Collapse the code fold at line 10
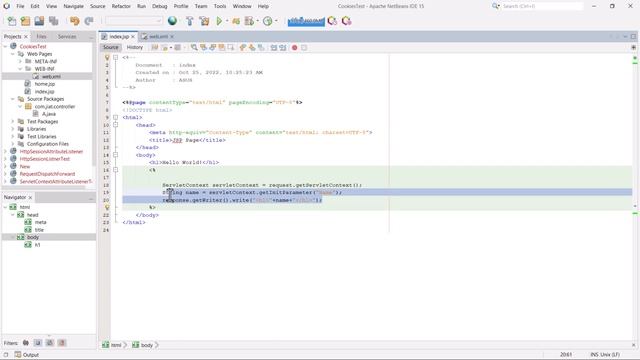The height and width of the screenshot is (360, 640). pyautogui.click(x=116, y=125)
